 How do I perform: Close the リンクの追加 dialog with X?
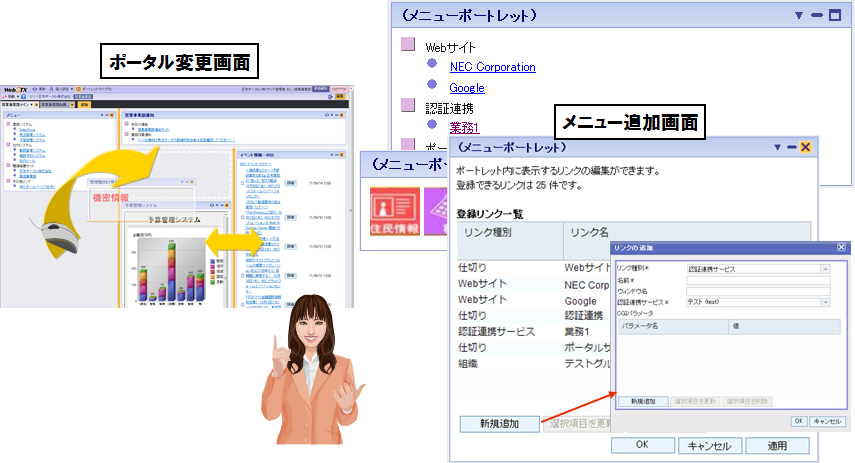tap(842, 247)
